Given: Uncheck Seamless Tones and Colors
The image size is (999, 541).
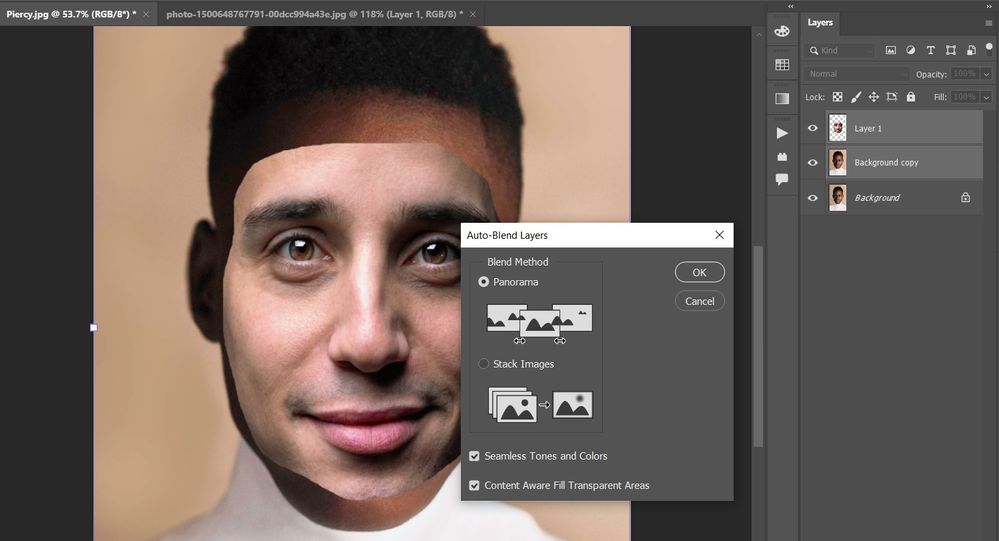Looking at the screenshot, I should (474, 456).
